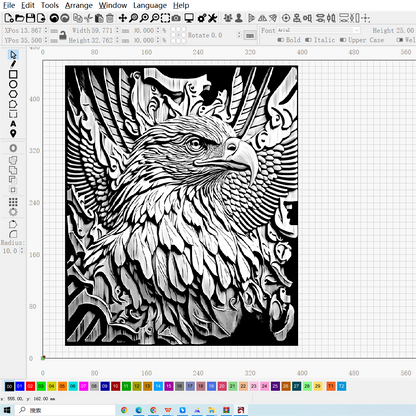This screenshot has height=416, width=416.
Task: Adjust the Height spinner arrows next to 32.762
Action: coord(117,40)
